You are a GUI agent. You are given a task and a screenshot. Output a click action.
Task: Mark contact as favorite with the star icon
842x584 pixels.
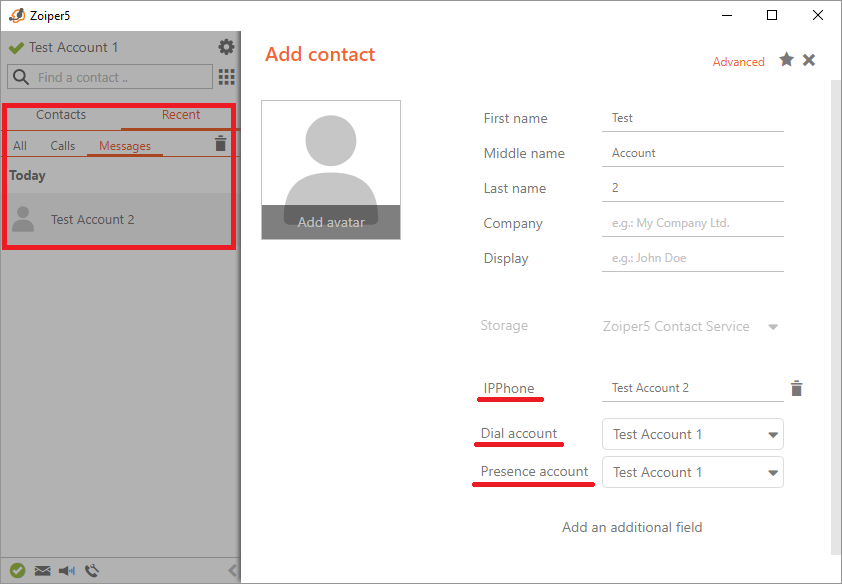pyautogui.click(x=787, y=60)
